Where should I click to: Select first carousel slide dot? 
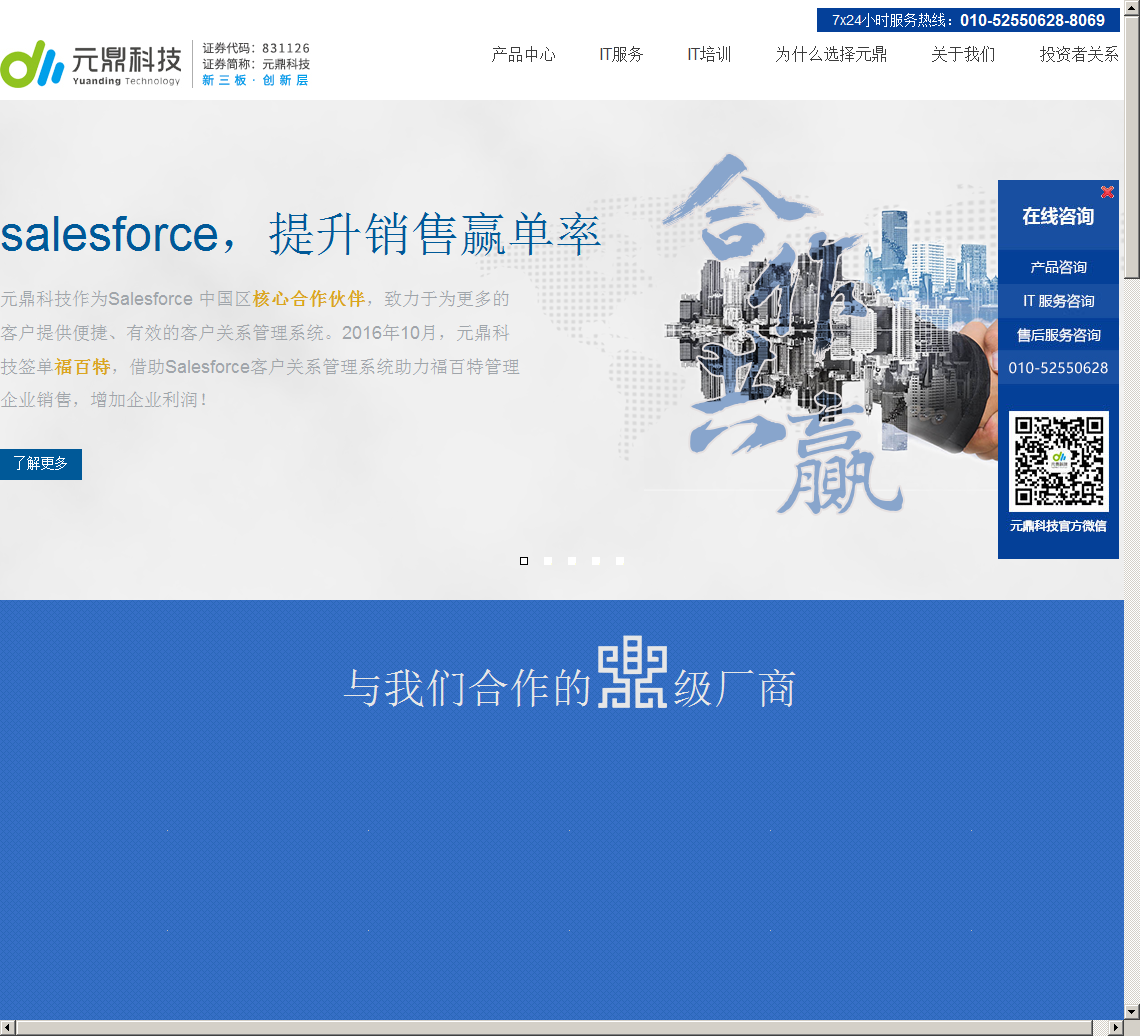point(523,561)
